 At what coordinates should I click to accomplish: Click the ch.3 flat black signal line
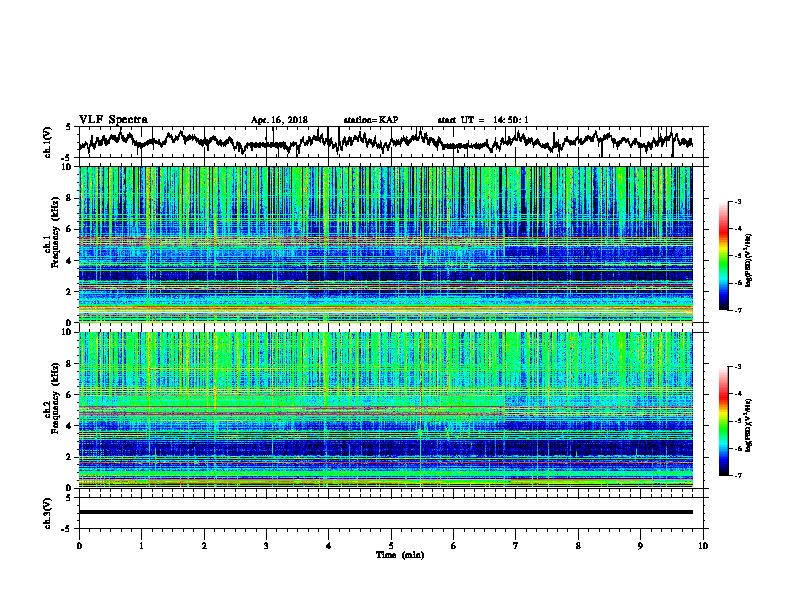pyautogui.click(x=385, y=512)
